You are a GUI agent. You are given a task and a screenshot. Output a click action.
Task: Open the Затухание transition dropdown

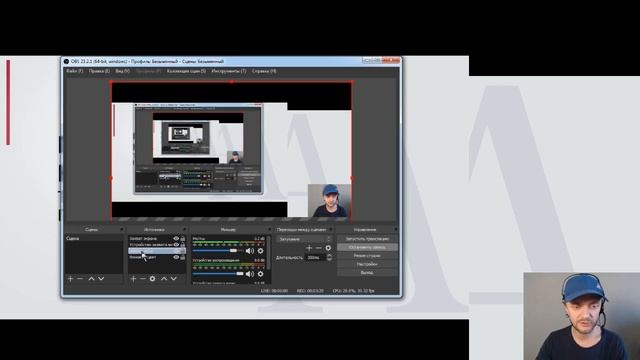pyautogui.click(x=305, y=239)
